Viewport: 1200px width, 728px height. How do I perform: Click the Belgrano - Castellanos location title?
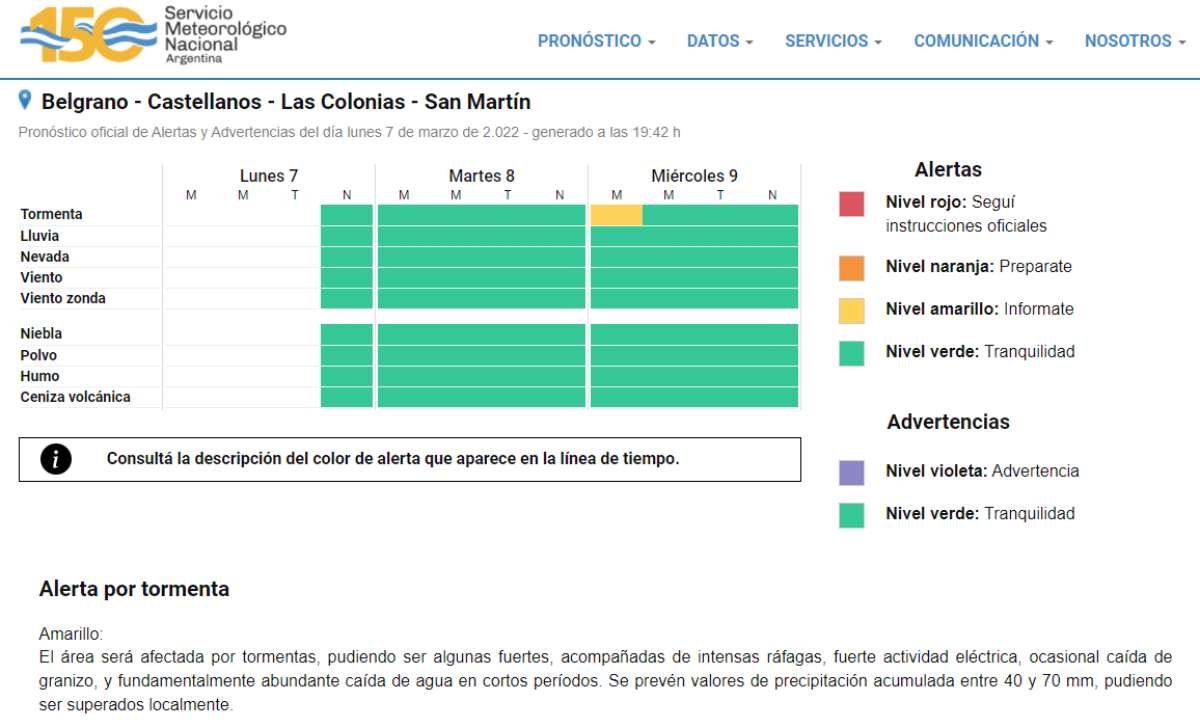click(286, 102)
